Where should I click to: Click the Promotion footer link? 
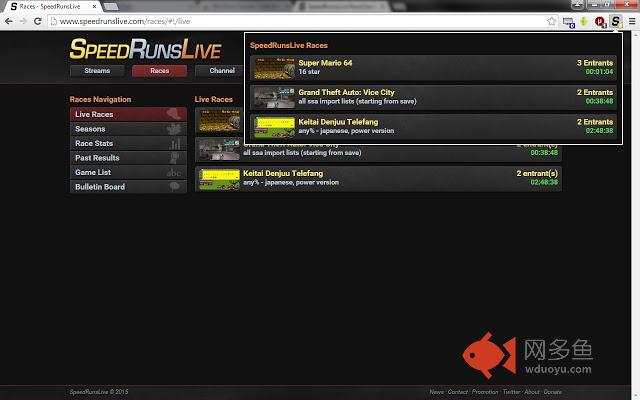(485, 392)
